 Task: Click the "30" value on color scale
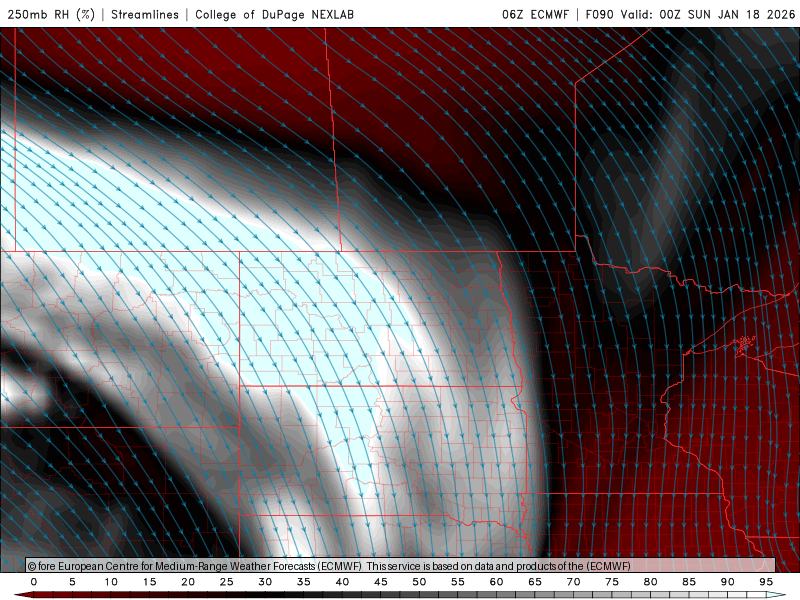coord(265,582)
